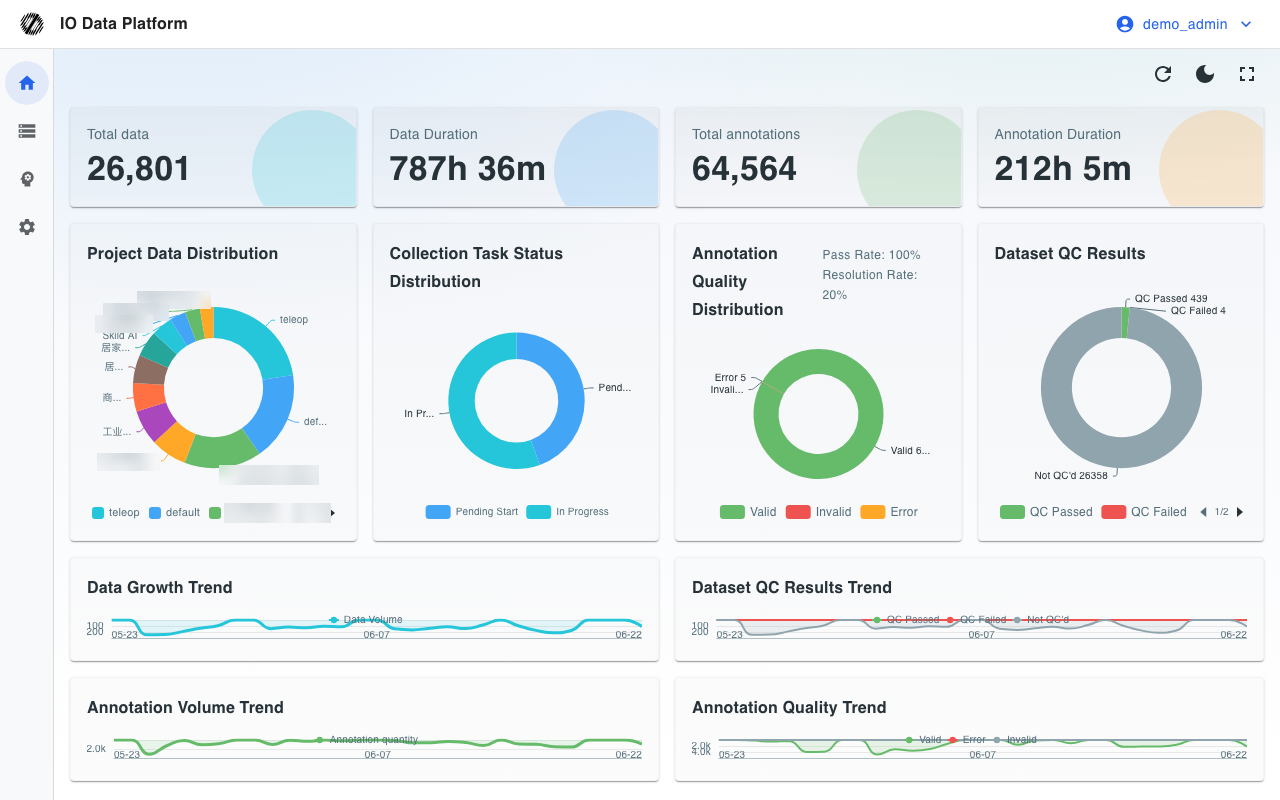Select the Total annotations card
Screen dimensions: 1280x800
click(x=818, y=157)
